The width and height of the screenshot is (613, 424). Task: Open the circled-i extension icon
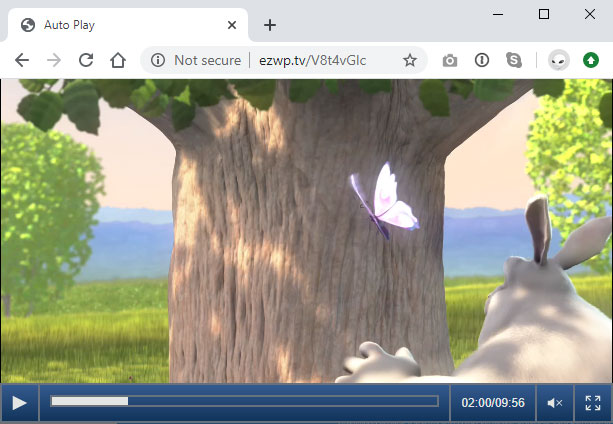(482, 60)
